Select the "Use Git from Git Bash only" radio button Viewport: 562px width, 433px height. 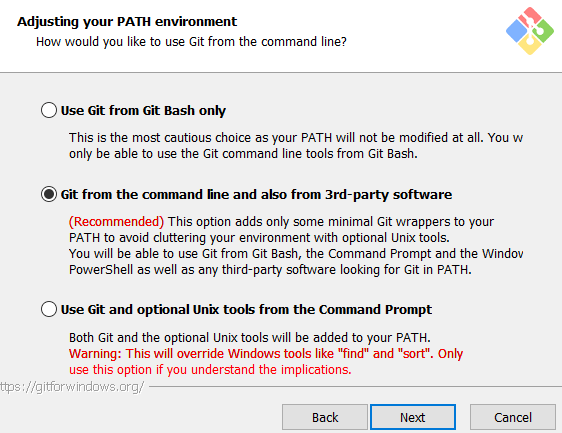tap(49, 110)
